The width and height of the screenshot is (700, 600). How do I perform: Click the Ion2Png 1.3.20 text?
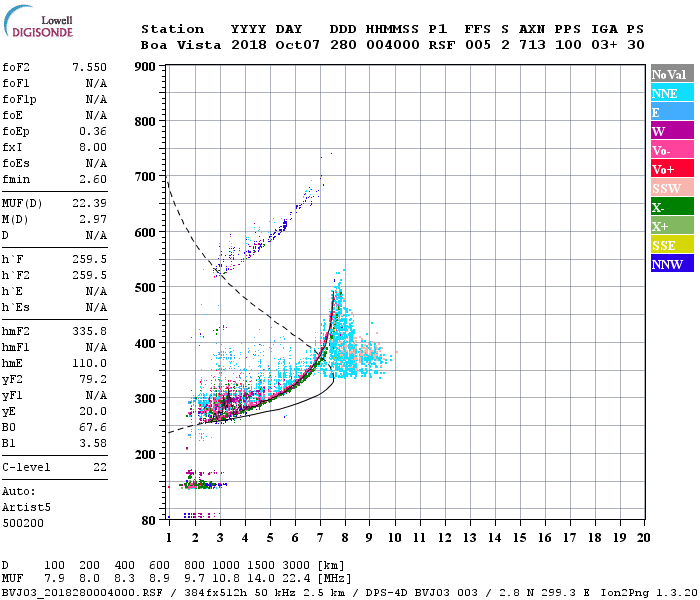click(649, 592)
